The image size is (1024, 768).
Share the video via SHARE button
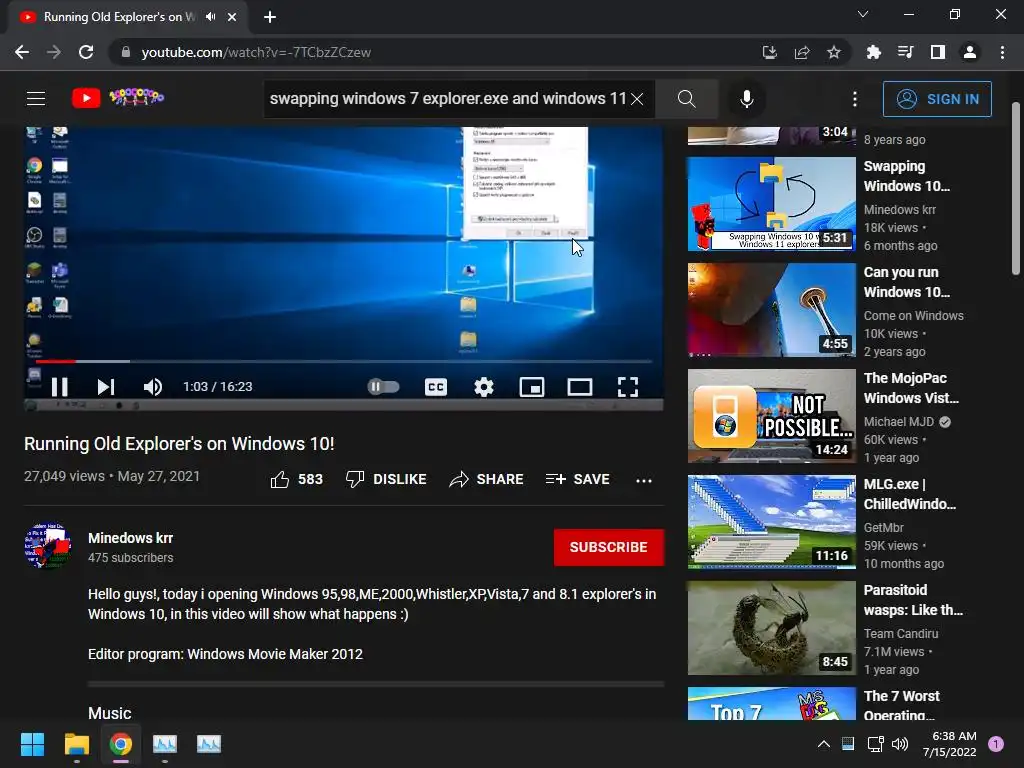pyautogui.click(x=487, y=479)
